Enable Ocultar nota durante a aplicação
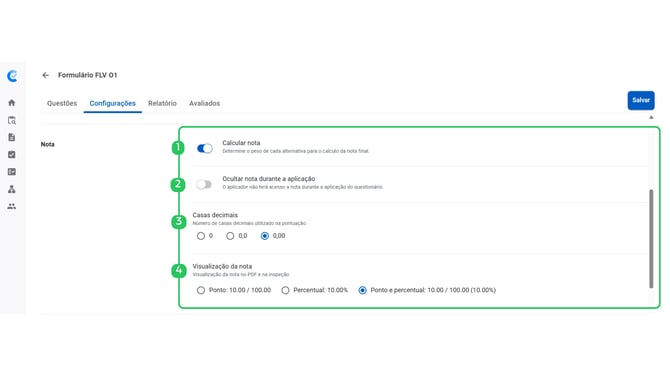670x376 pixels. 204,184
